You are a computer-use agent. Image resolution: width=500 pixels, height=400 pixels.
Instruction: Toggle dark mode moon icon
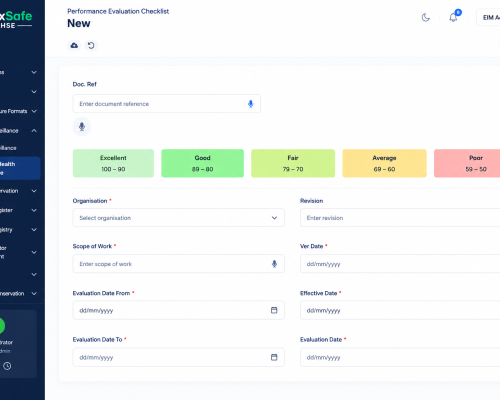(426, 17)
